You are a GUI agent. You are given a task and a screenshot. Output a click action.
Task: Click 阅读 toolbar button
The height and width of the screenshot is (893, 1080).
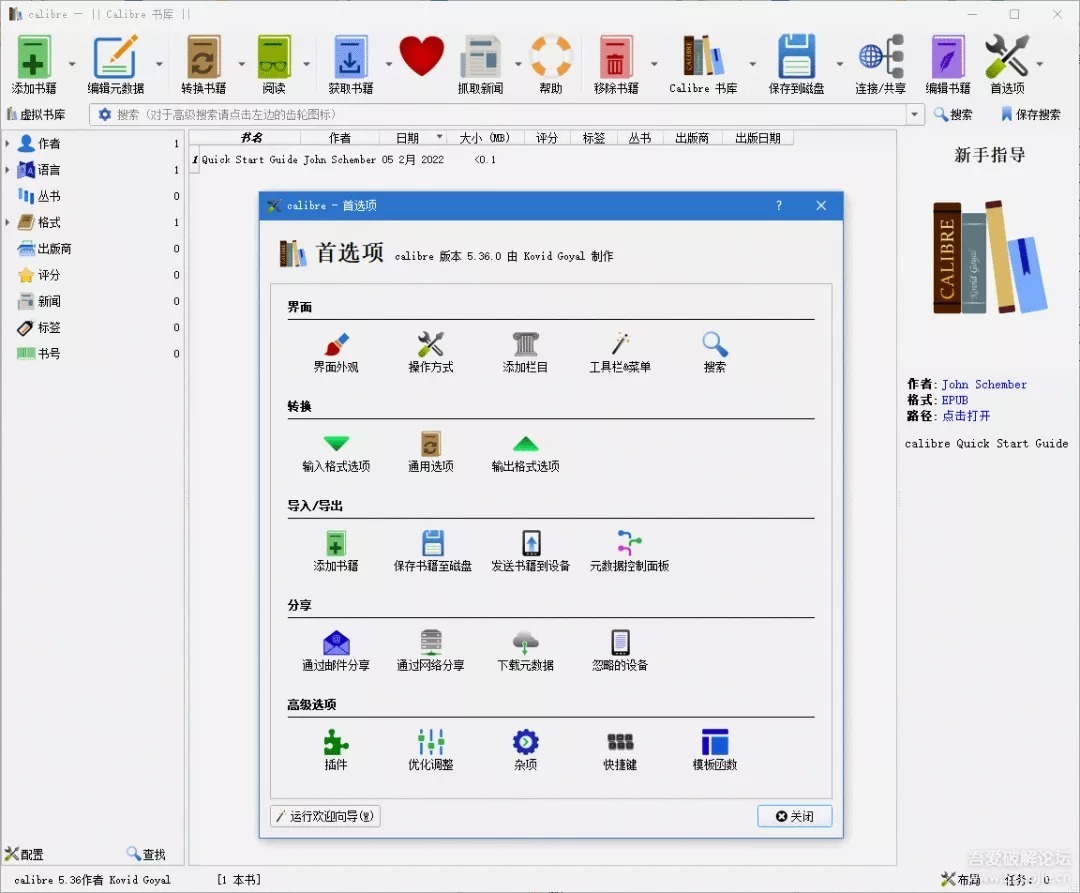274,64
